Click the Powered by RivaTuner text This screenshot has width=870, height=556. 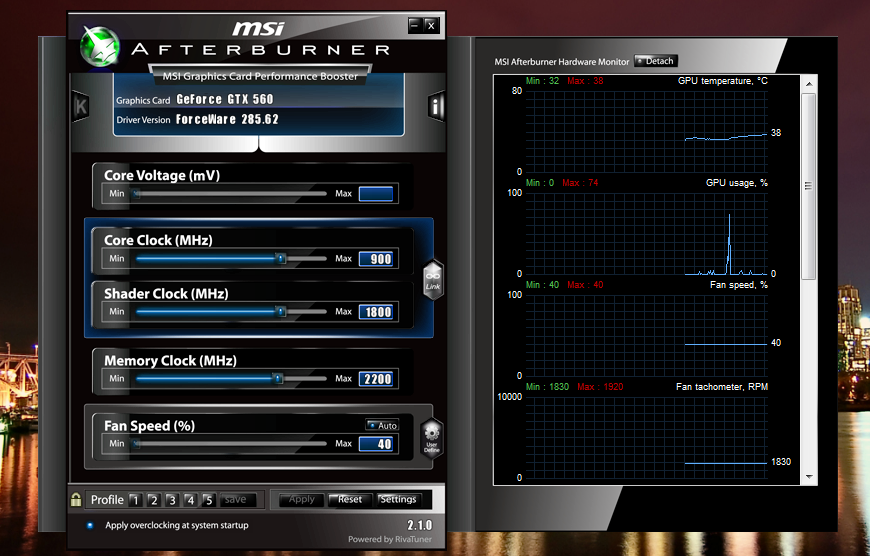coord(390,539)
